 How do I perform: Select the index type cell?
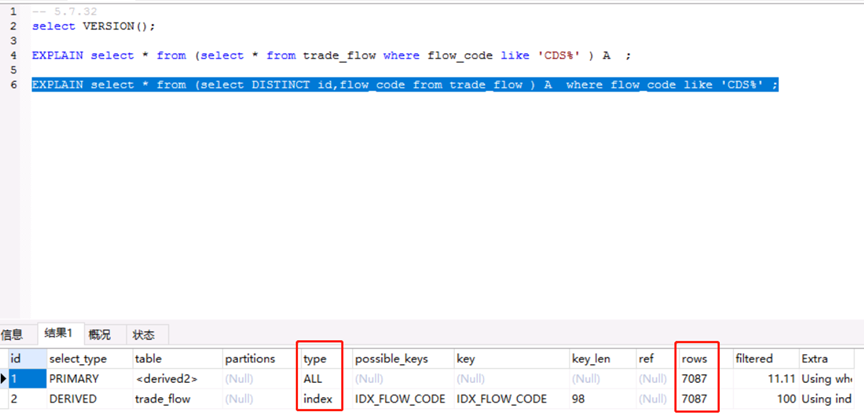tap(326, 399)
